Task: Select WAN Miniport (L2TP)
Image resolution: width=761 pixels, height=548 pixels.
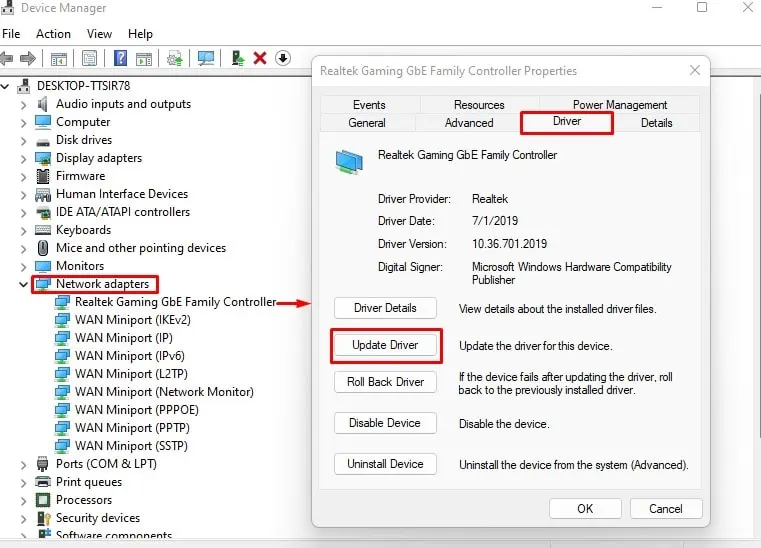Action: 121,374
